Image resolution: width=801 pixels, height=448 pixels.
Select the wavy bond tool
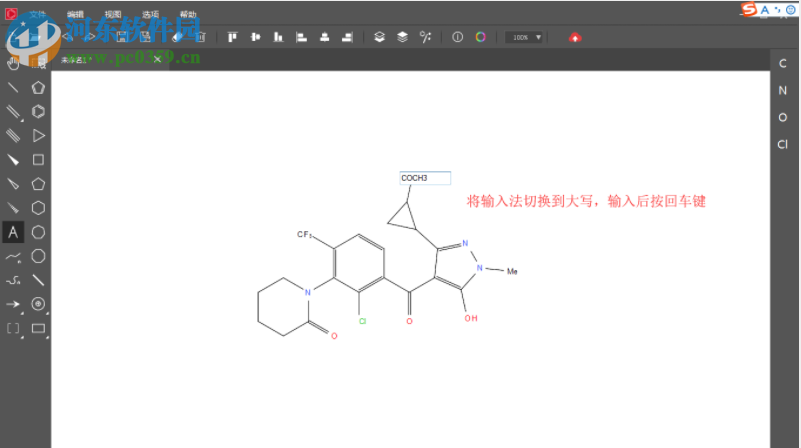point(13,256)
